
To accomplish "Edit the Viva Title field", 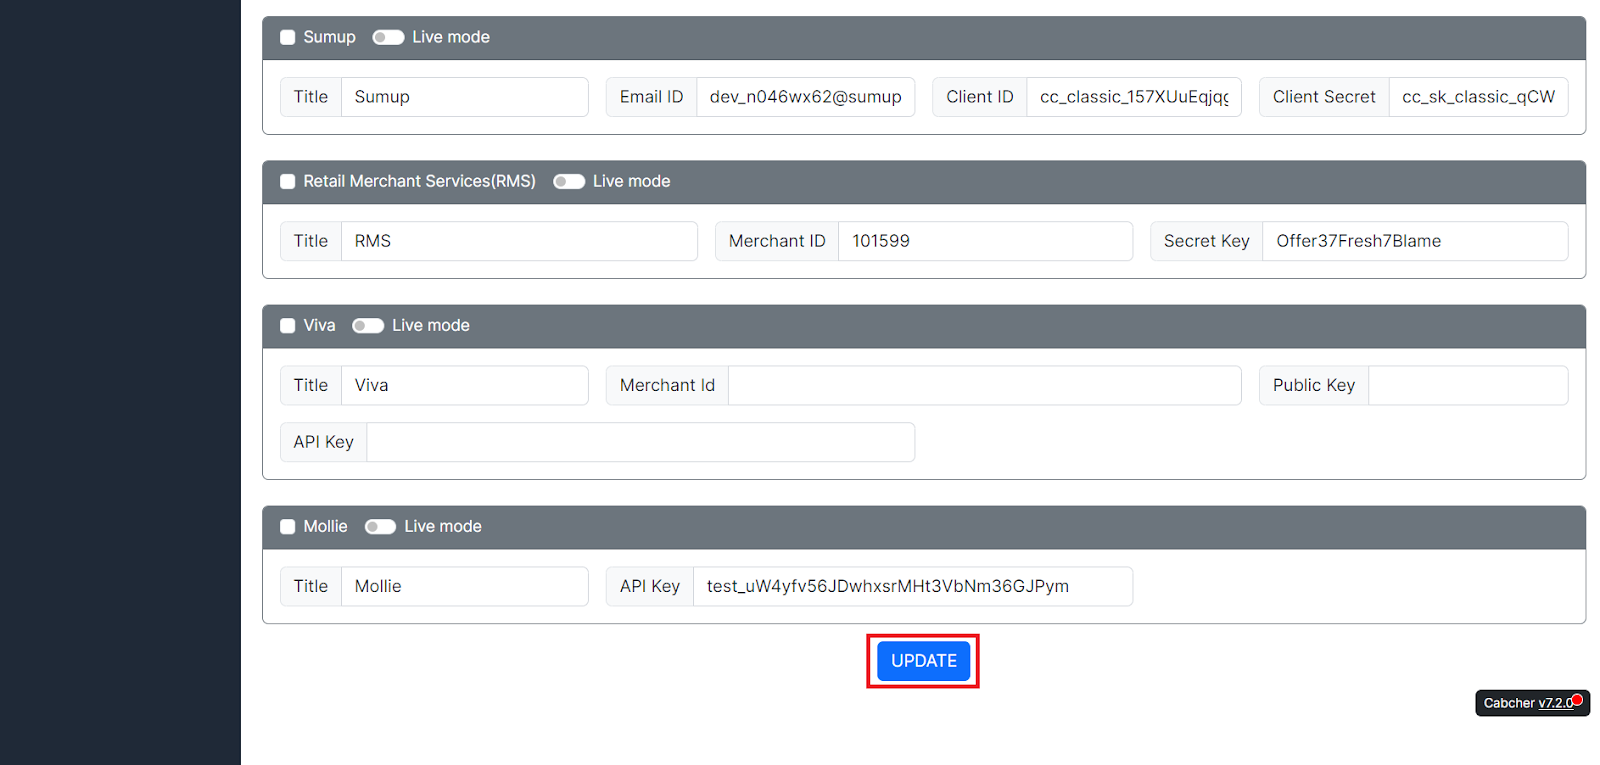I will [465, 385].
